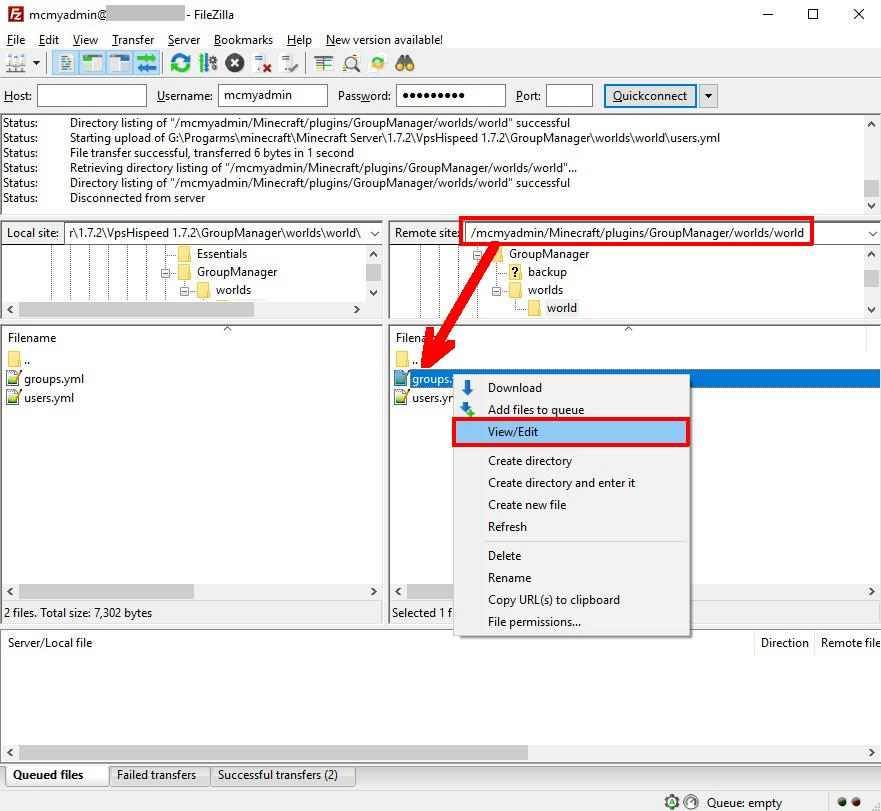Click the Server/Local file column header

point(378,643)
